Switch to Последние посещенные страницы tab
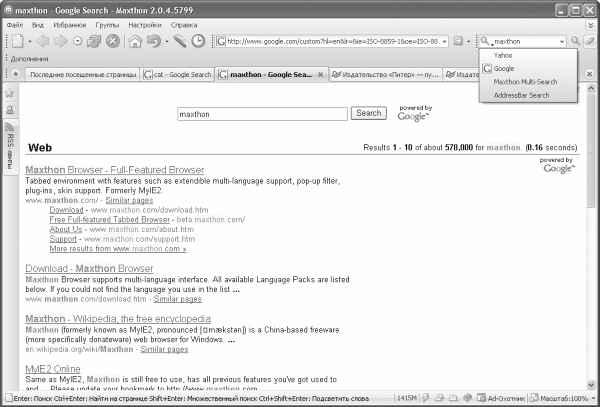Screen dimensions: 600x407 pyautogui.click(x=83, y=75)
